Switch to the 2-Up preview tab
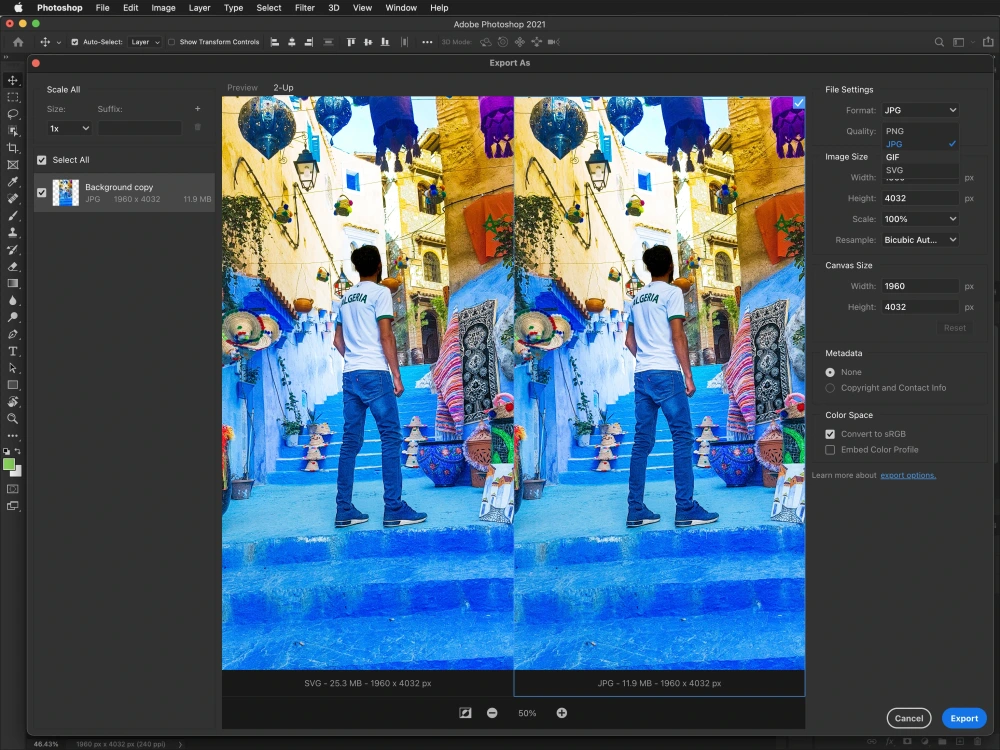Image resolution: width=1000 pixels, height=750 pixels. click(x=283, y=88)
